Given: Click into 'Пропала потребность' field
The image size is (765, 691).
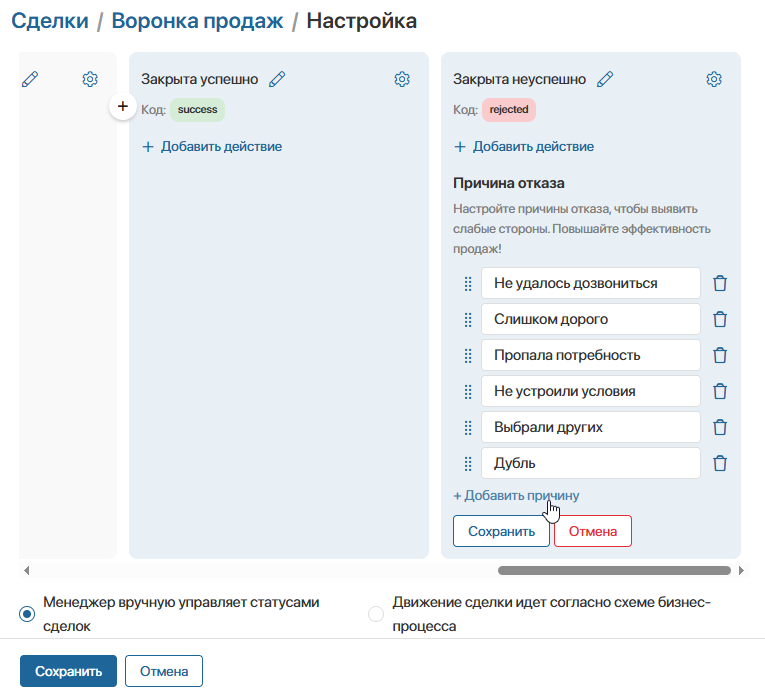Looking at the screenshot, I should pyautogui.click(x=591, y=355).
